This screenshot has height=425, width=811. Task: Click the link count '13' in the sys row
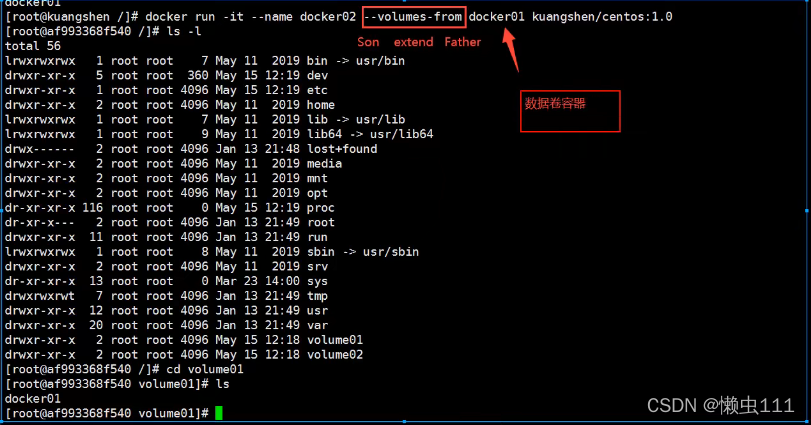(96, 282)
